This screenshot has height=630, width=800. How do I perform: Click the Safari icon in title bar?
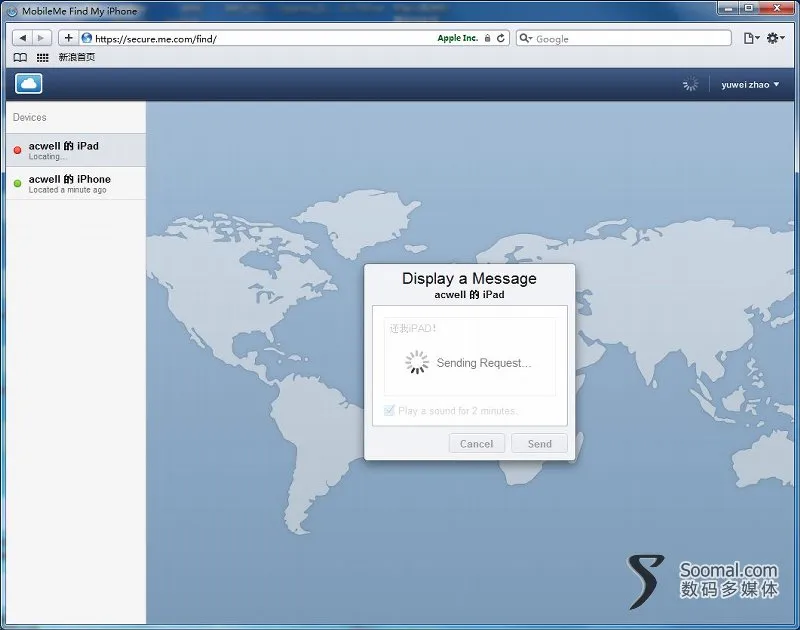(11, 11)
